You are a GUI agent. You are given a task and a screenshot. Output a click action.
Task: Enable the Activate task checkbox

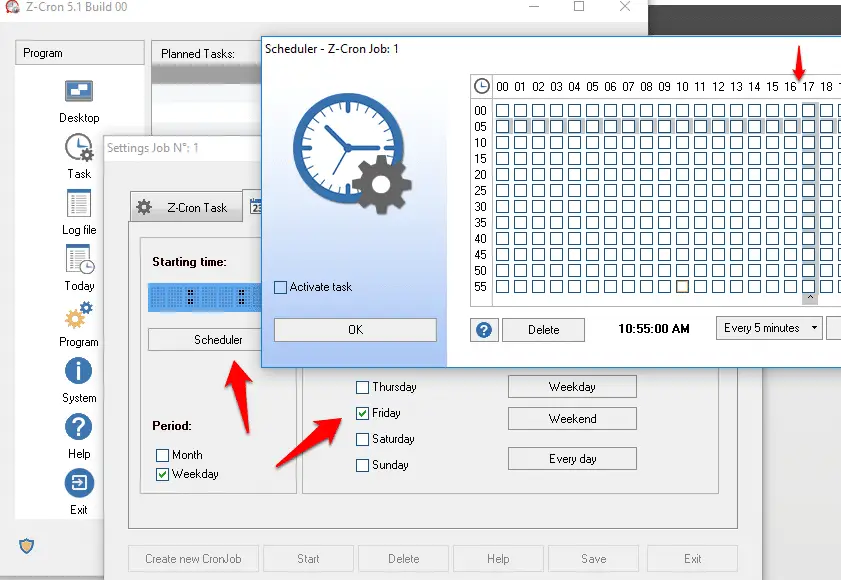tap(281, 287)
